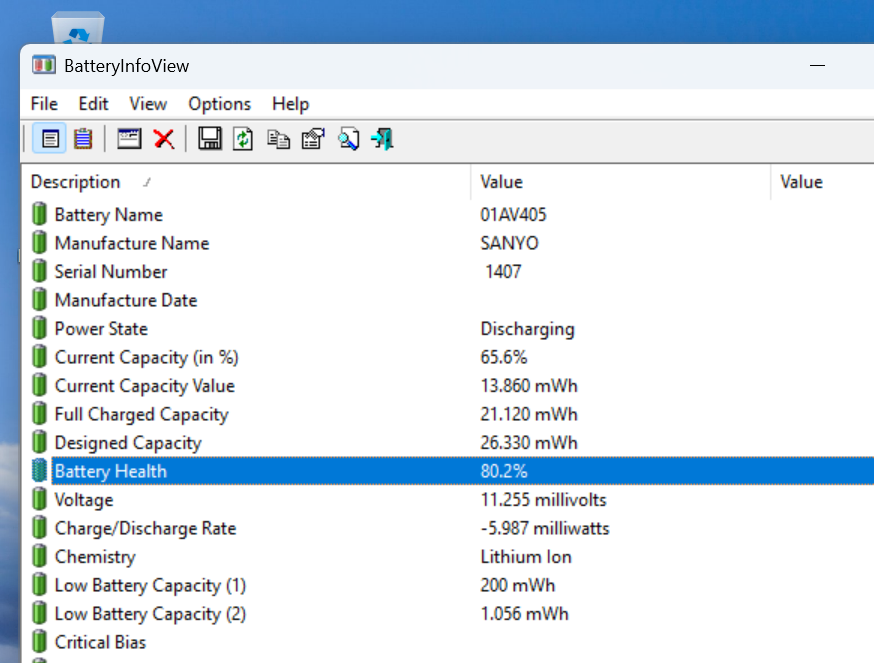The height and width of the screenshot is (663, 874).
Task: Save selected items with floppy disk icon
Action: (x=210, y=139)
